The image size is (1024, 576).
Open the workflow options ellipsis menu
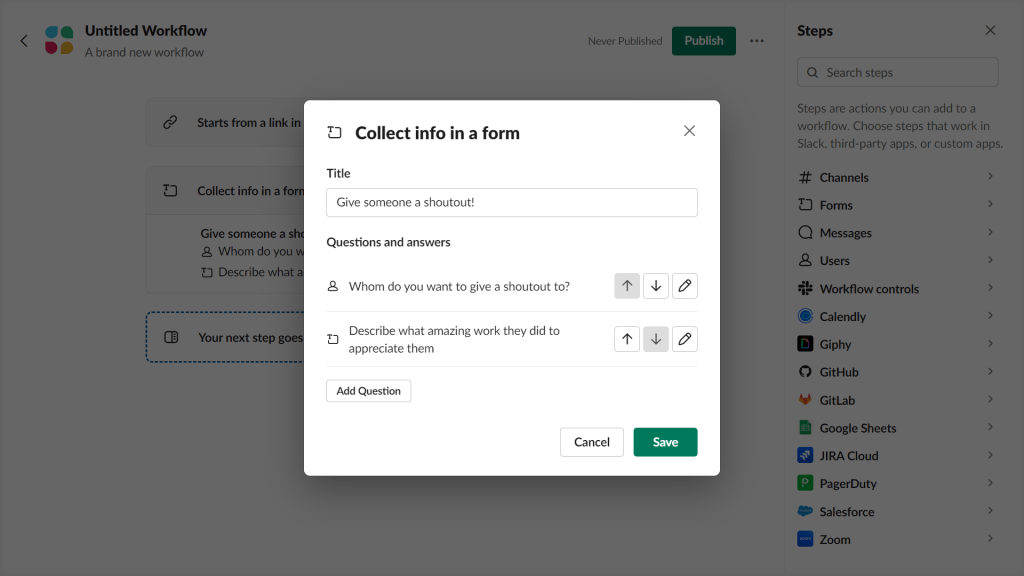point(757,40)
